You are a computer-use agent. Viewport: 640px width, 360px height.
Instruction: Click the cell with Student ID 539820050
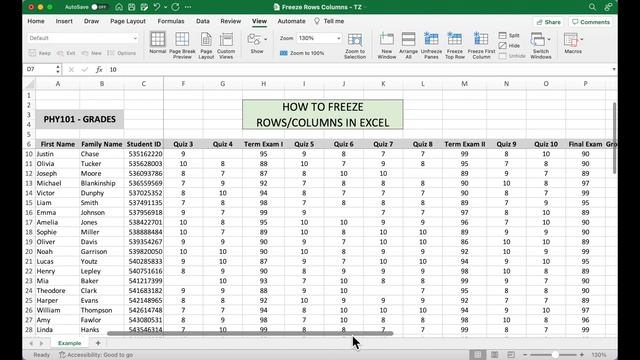pos(144,252)
